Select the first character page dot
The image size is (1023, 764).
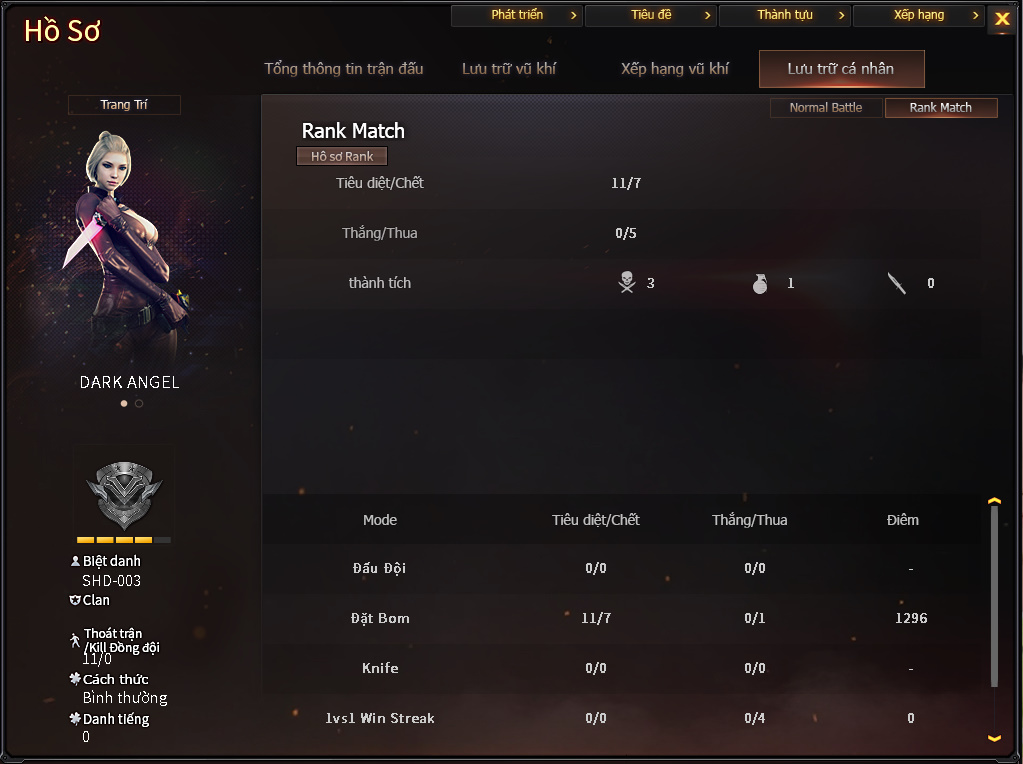point(124,403)
